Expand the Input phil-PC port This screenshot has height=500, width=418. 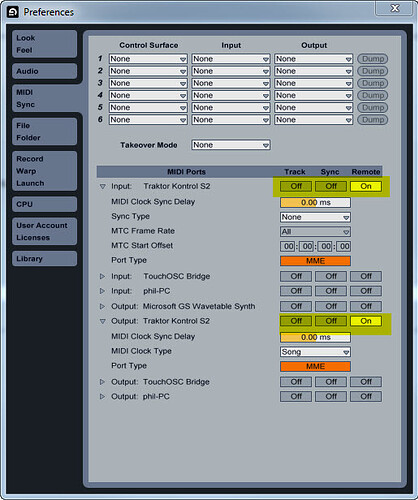coord(102,291)
